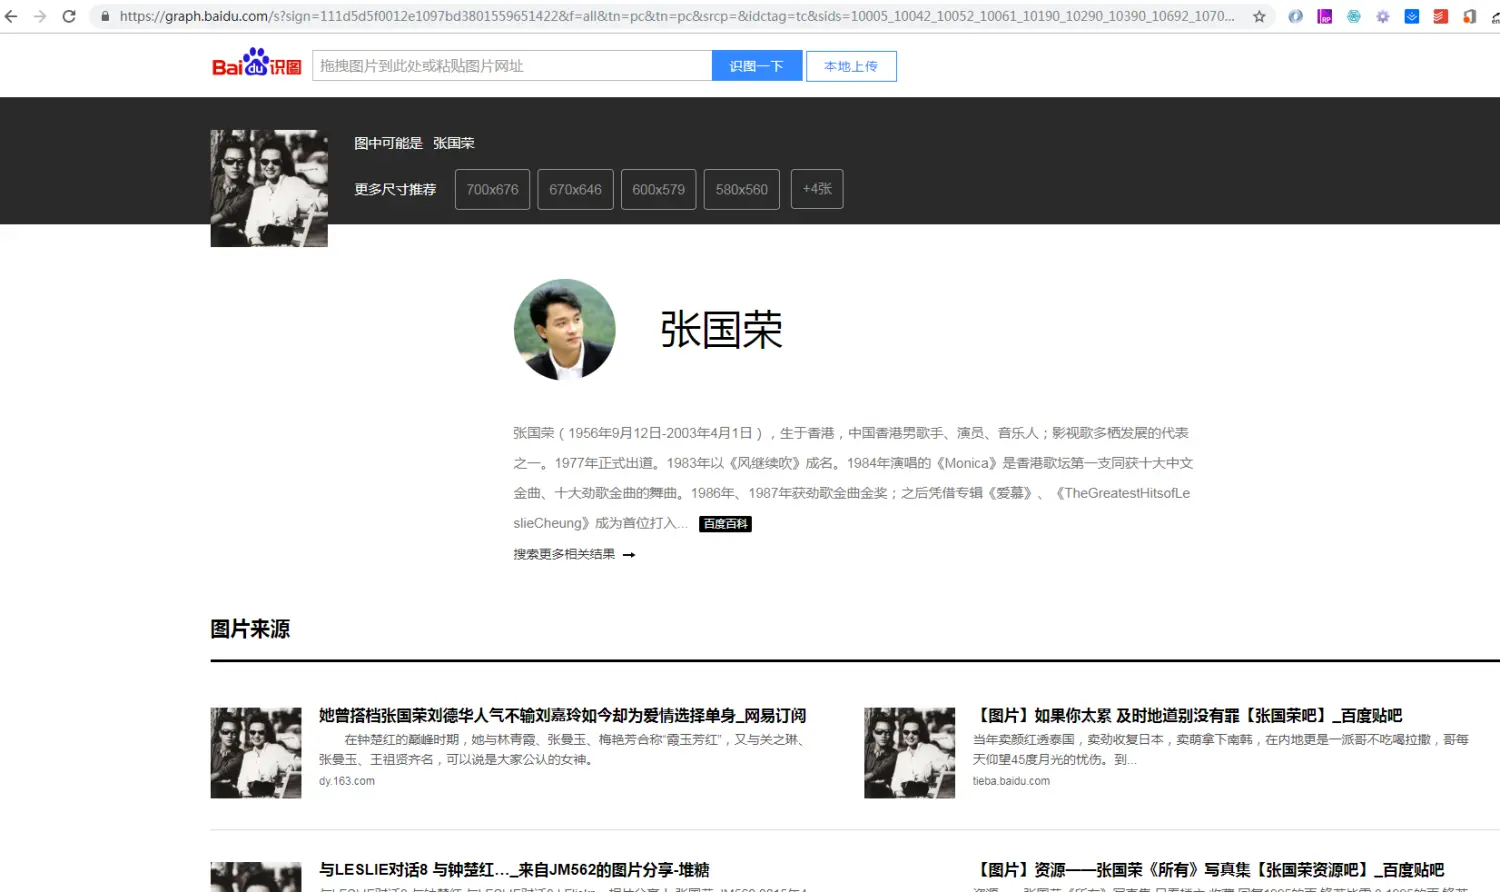
Task: Go forward in browser history
Action: pyautogui.click(x=40, y=16)
